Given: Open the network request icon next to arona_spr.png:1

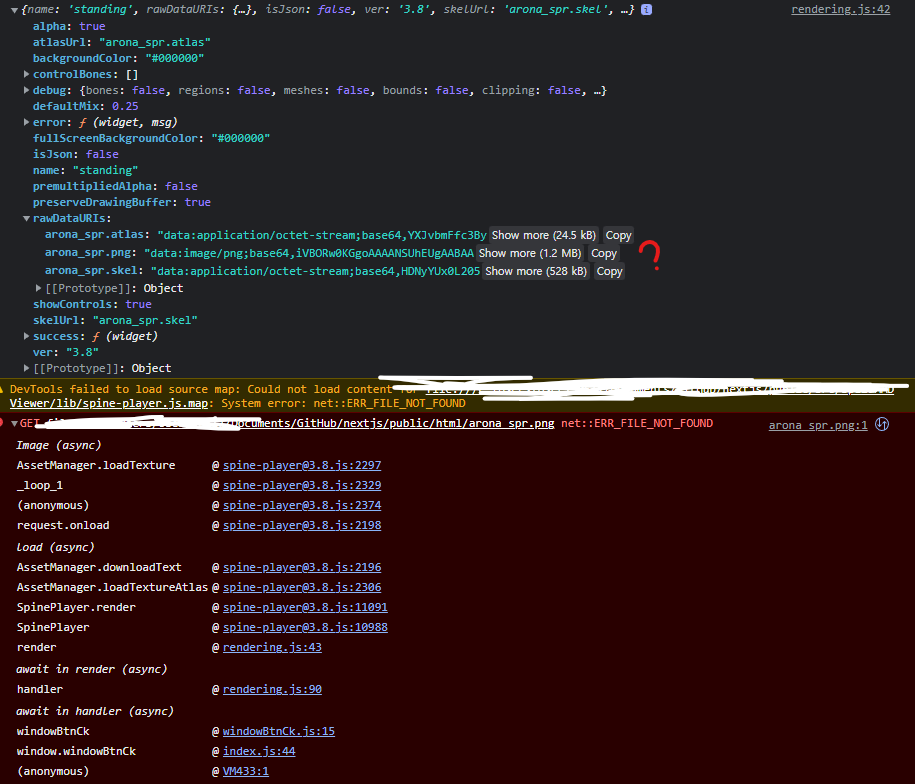Looking at the screenshot, I should [881, 423].
